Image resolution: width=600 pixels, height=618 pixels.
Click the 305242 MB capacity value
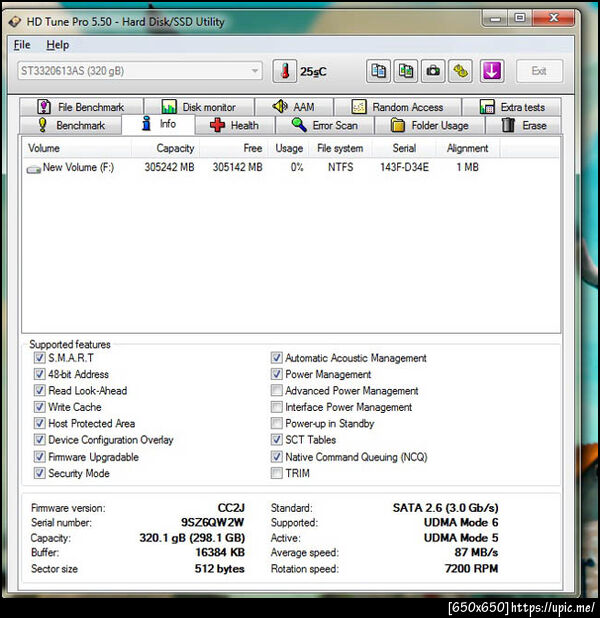(170, 168)
